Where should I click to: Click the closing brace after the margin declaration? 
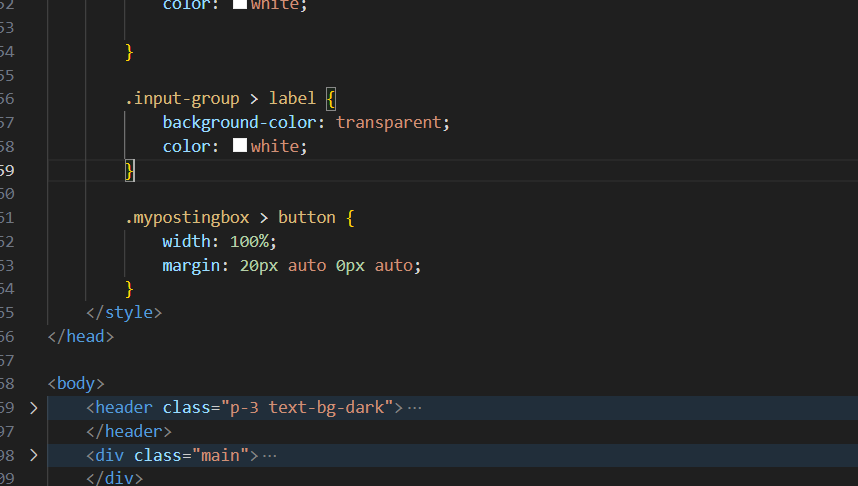[x=129, y=289]
